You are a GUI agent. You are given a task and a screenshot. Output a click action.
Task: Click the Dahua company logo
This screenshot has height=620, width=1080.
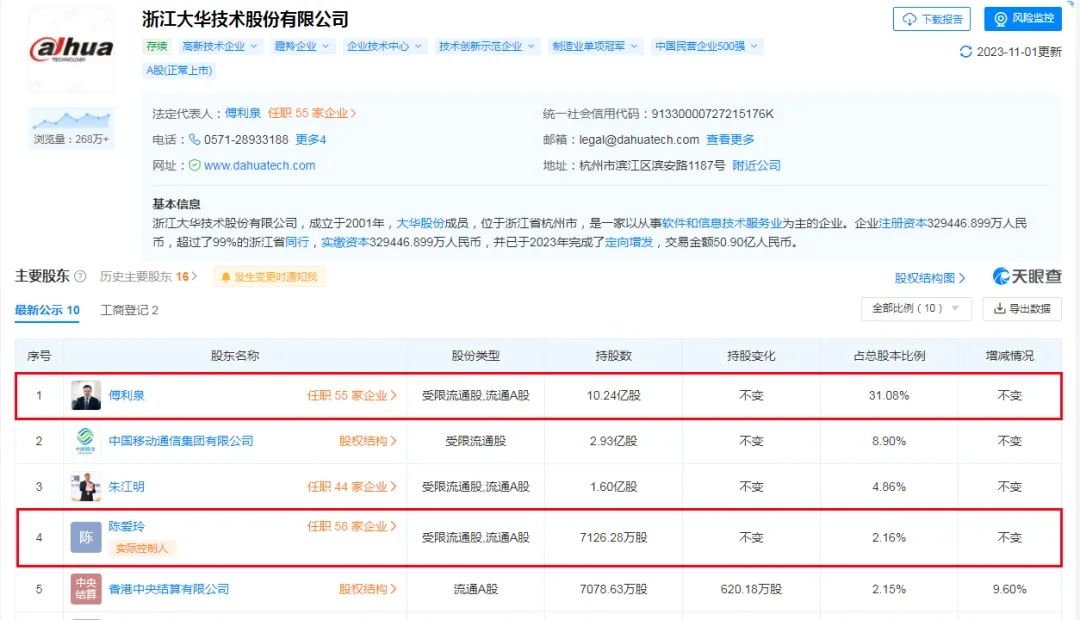point(71,50)
